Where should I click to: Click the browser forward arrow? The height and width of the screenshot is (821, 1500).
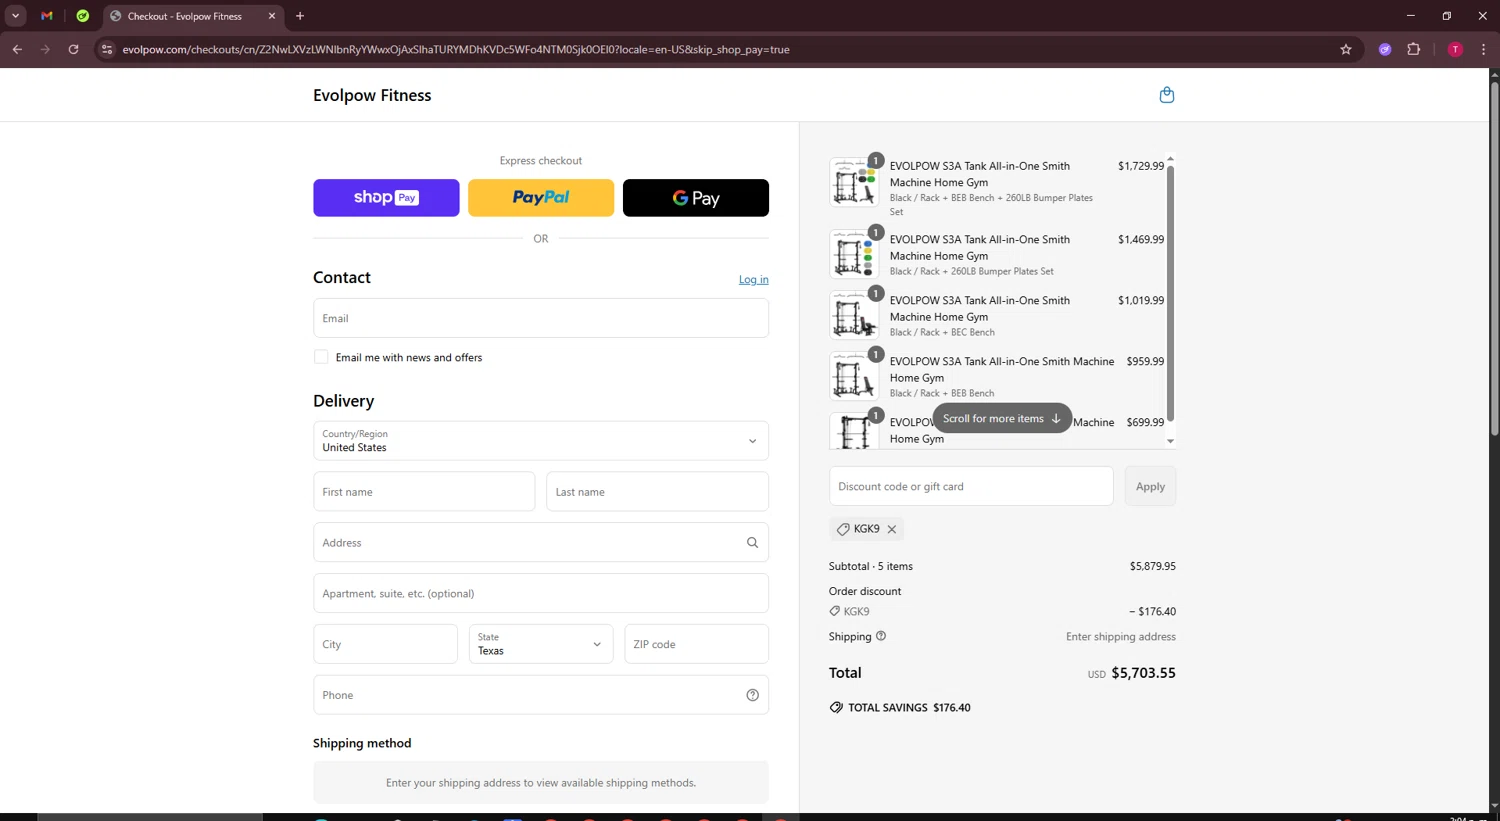tap(45, 49)
